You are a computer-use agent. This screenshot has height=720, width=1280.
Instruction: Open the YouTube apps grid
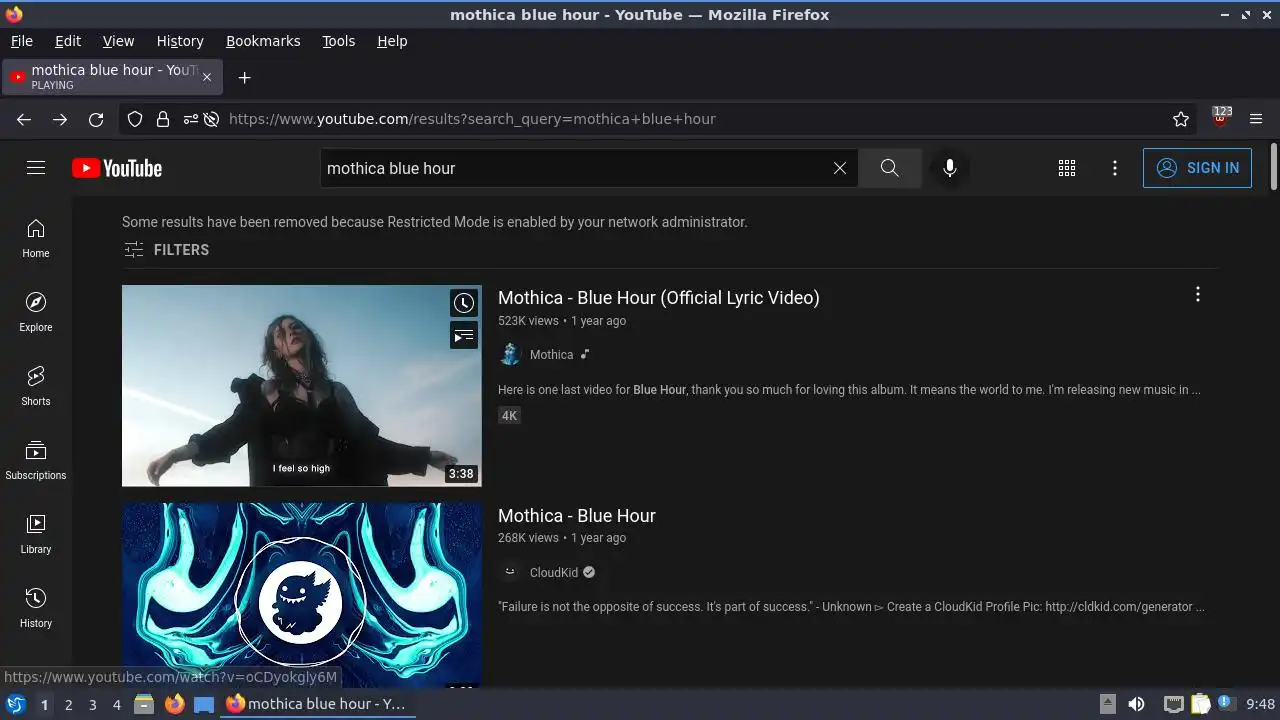pyautogui.click(x=1067, y=168)
